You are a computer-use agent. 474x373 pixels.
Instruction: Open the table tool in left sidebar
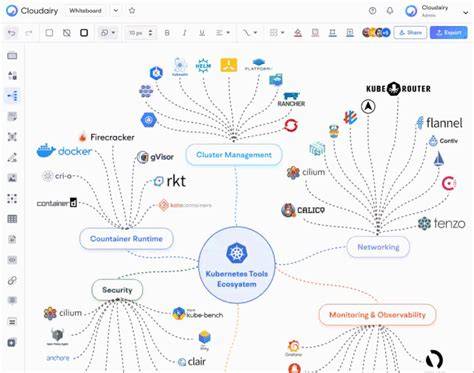(12, 219)
